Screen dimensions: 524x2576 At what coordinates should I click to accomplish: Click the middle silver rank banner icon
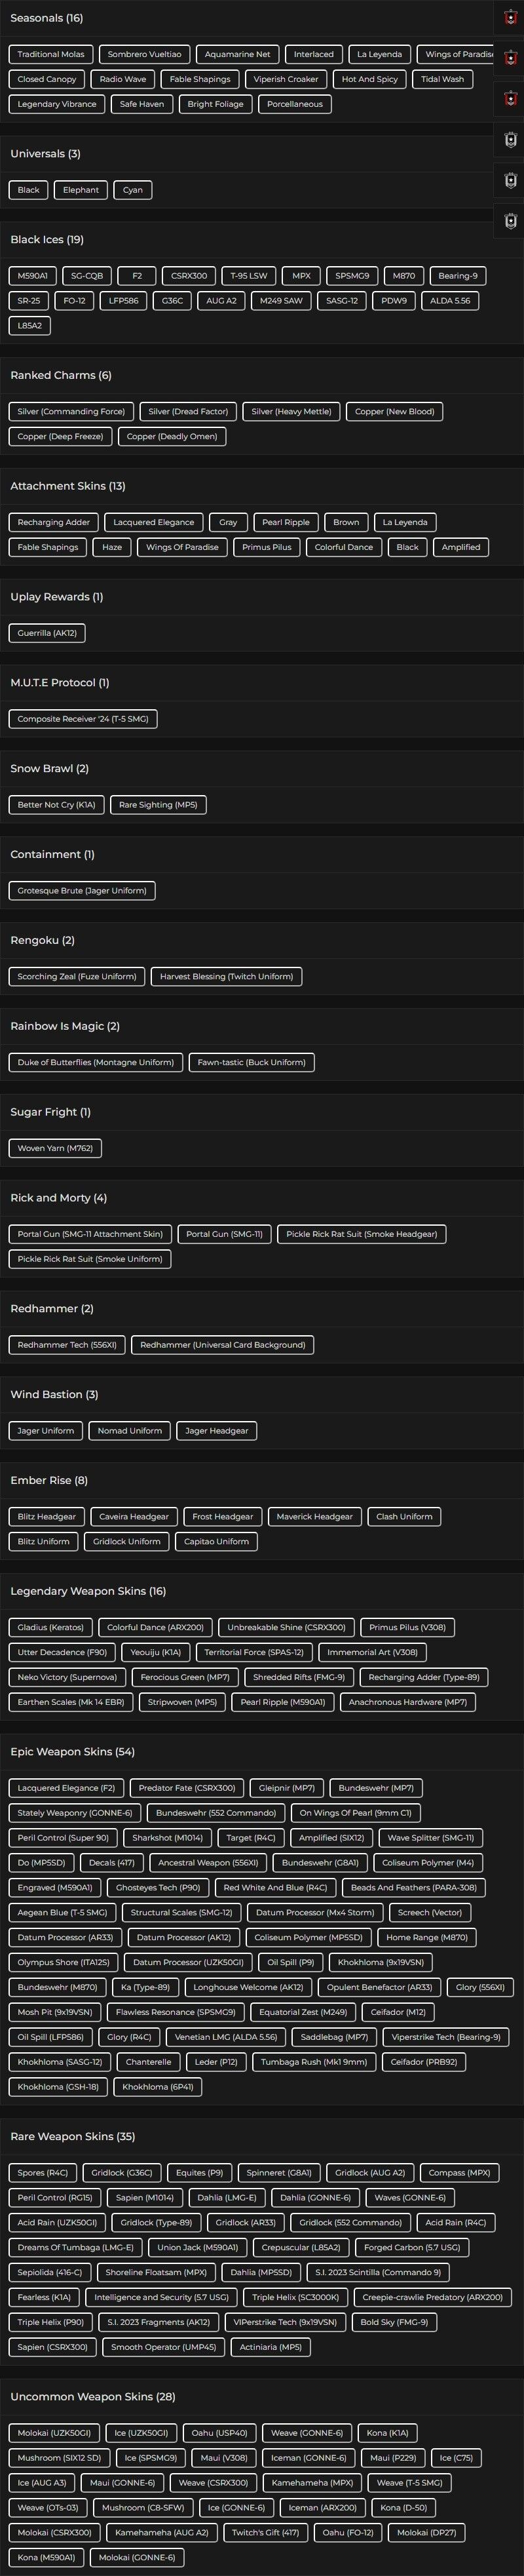[510, 181]
